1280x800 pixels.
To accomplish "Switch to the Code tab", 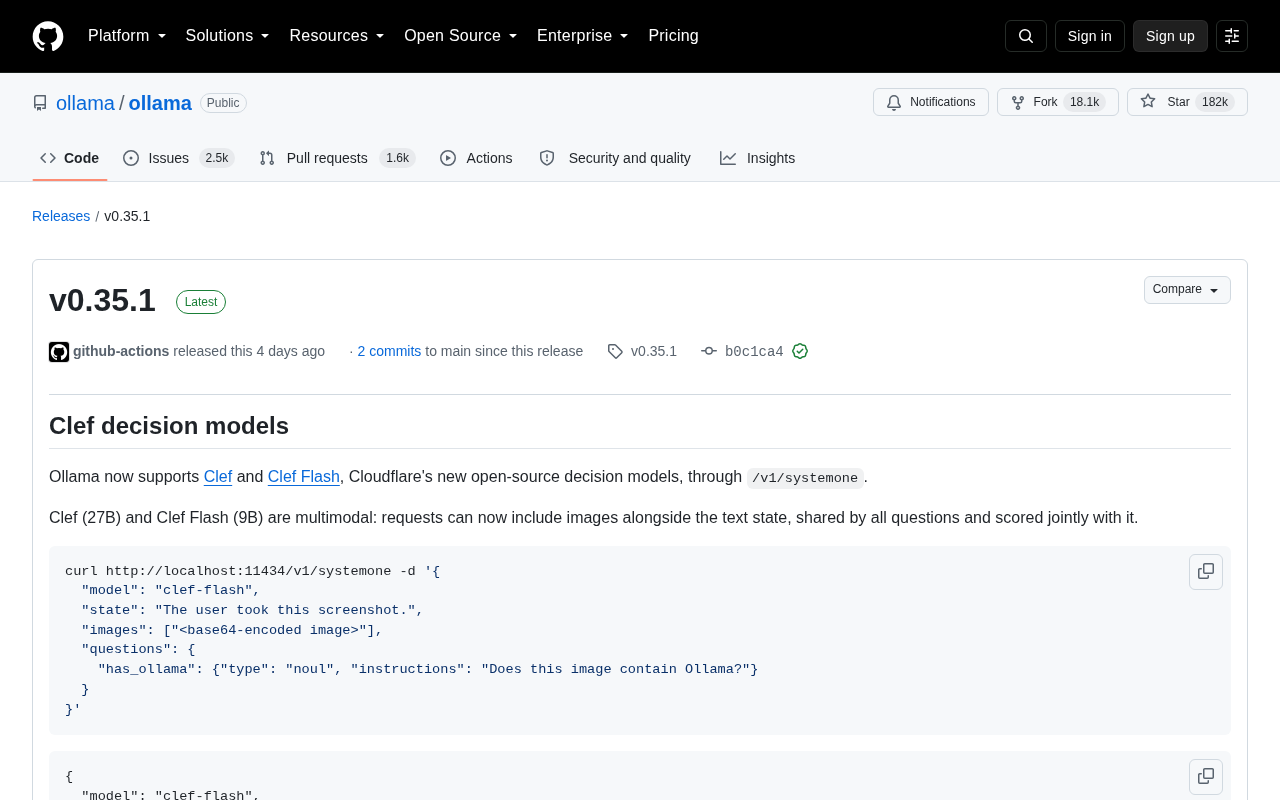I will pos(70,158).
